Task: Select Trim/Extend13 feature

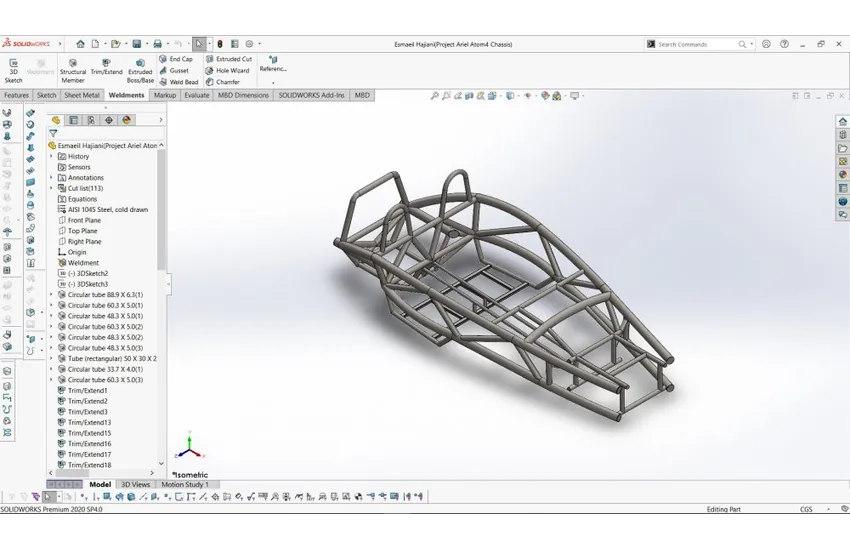Action: pyautogui.click(x=84, y=423)
